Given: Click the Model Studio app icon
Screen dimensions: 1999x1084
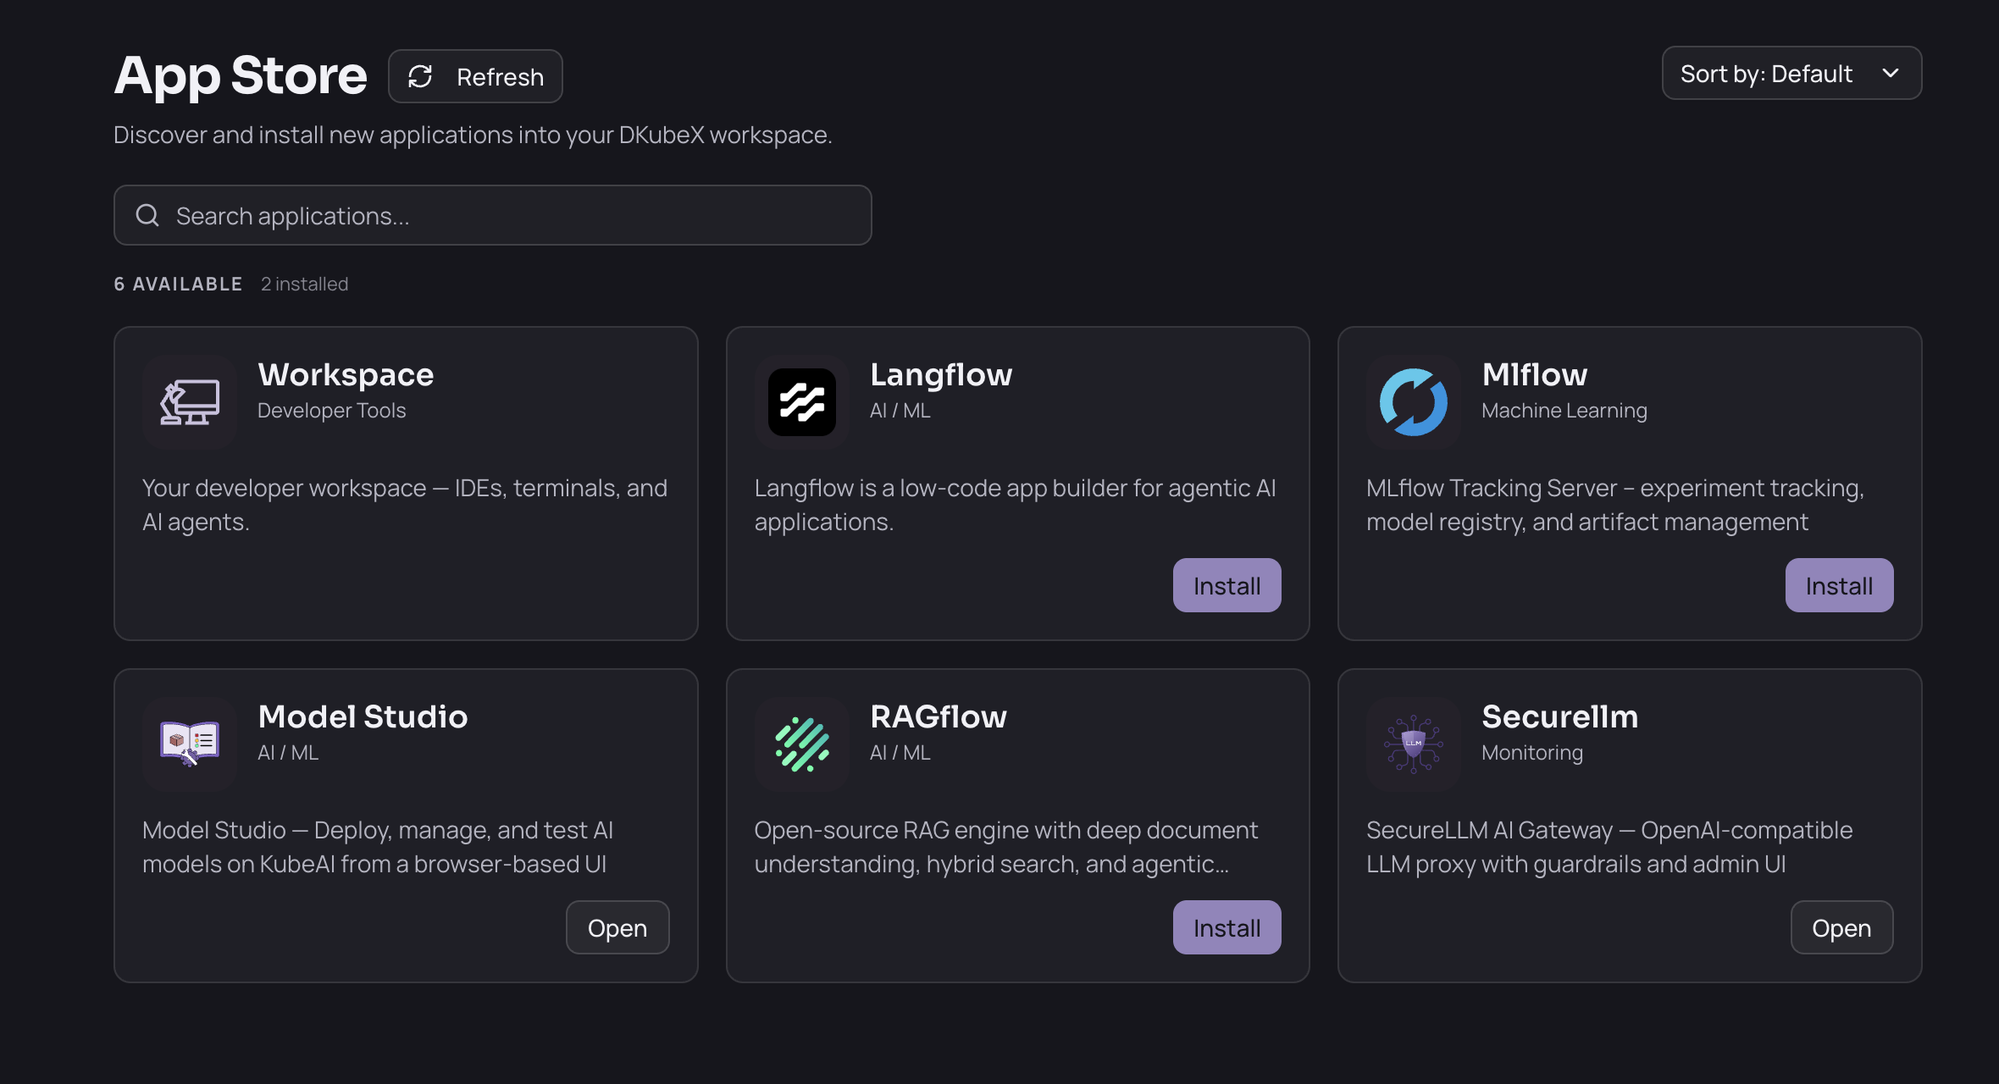Looking at the screenshot, I should [x=189, y=744].
